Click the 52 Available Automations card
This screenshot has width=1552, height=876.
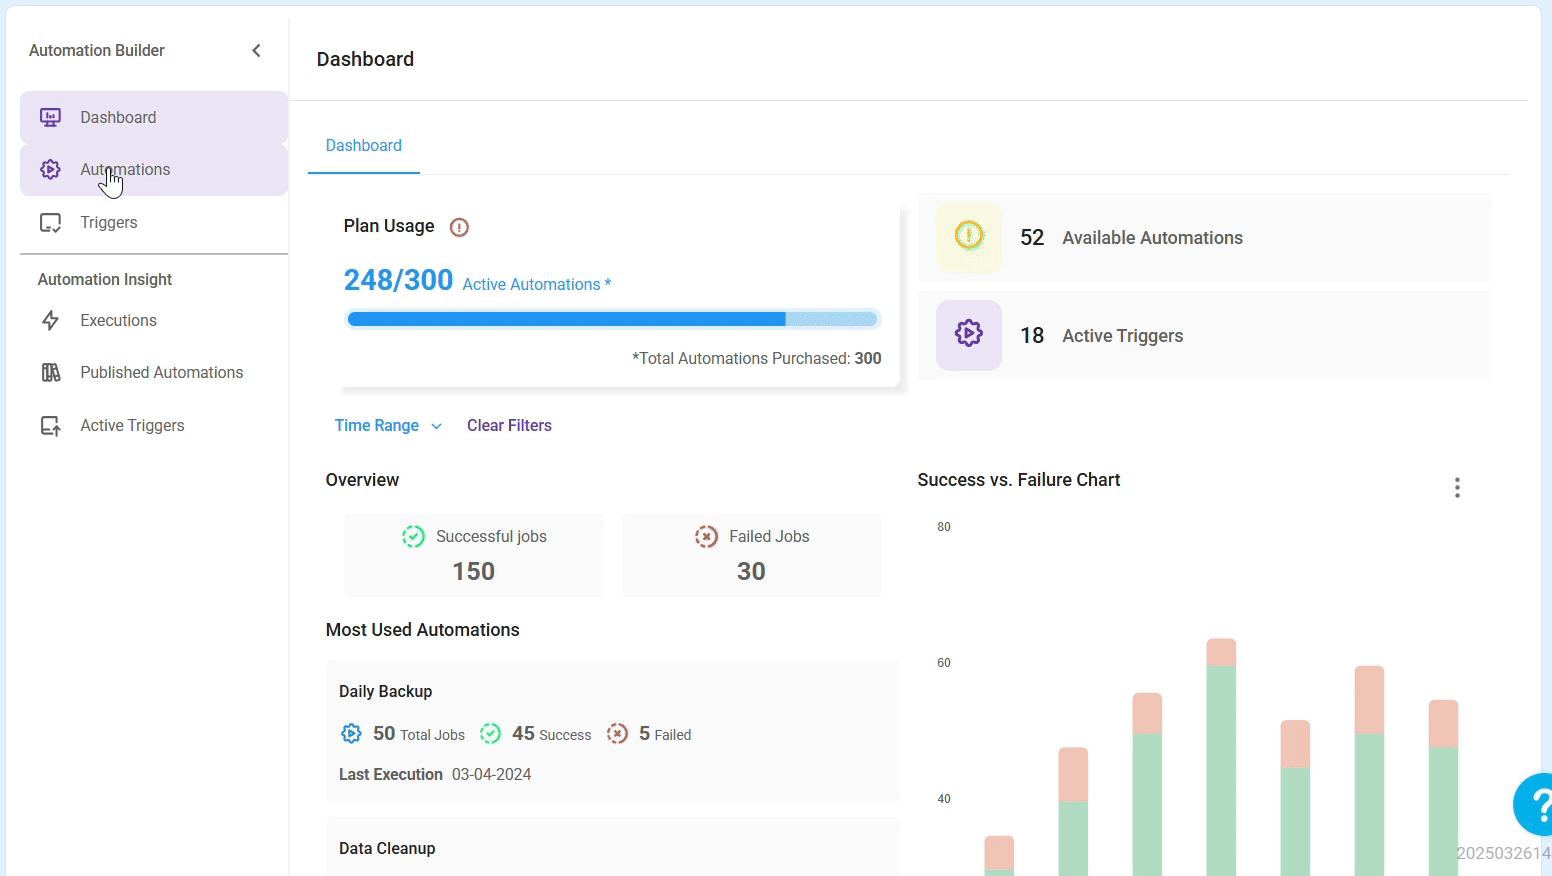pos(1205,237)
